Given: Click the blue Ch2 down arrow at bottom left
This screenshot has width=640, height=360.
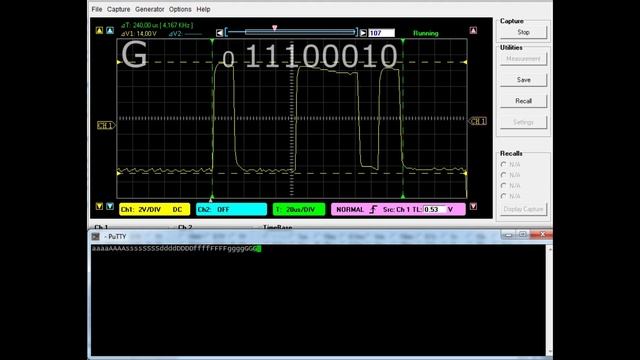Looking at the screenshot, I should pyautogui.click(x=110, y=207).
